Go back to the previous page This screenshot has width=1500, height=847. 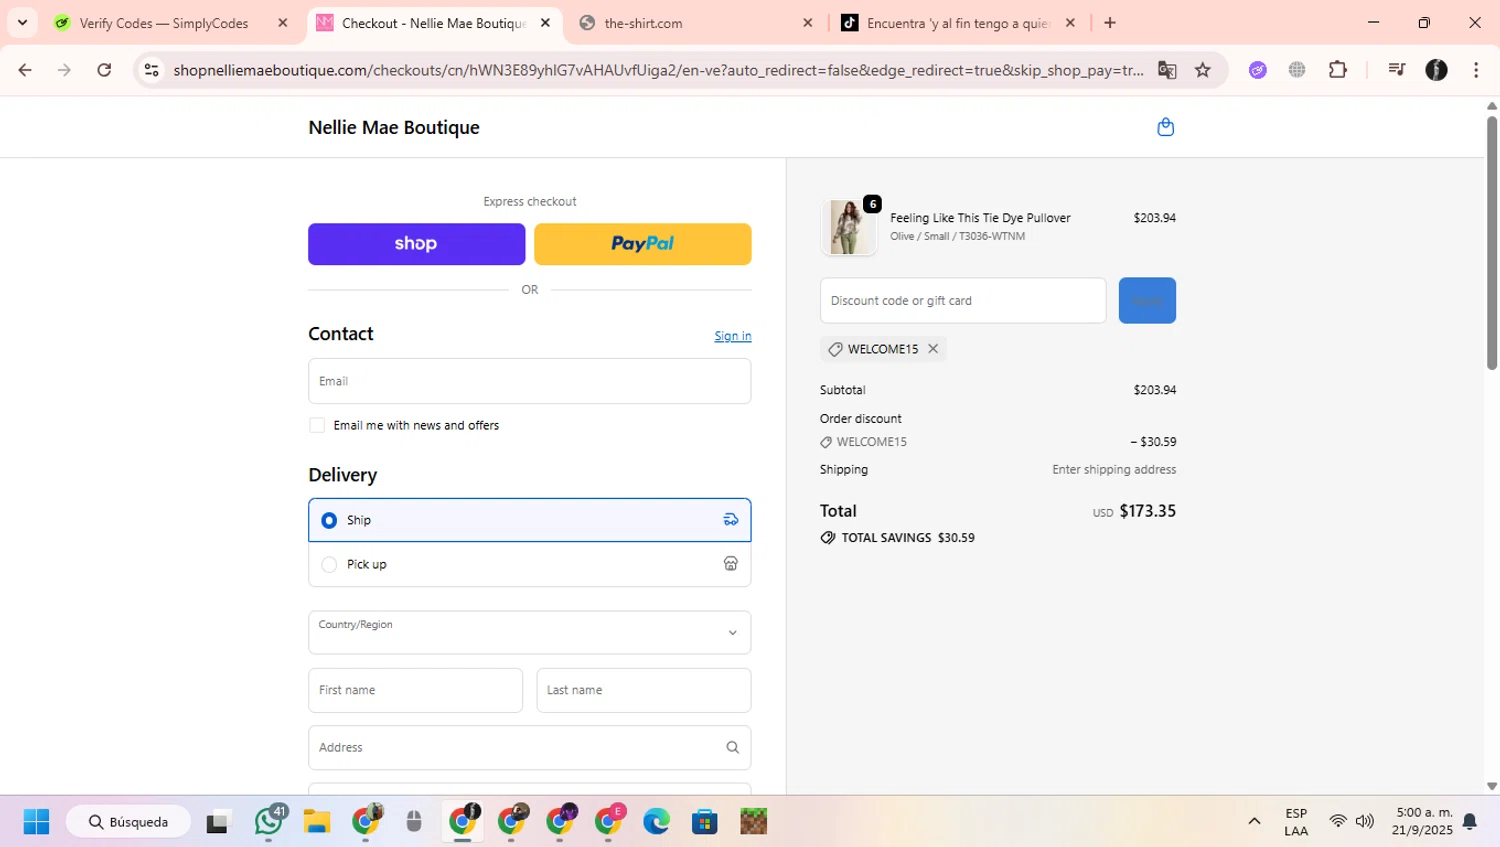(x=25, y=70)
